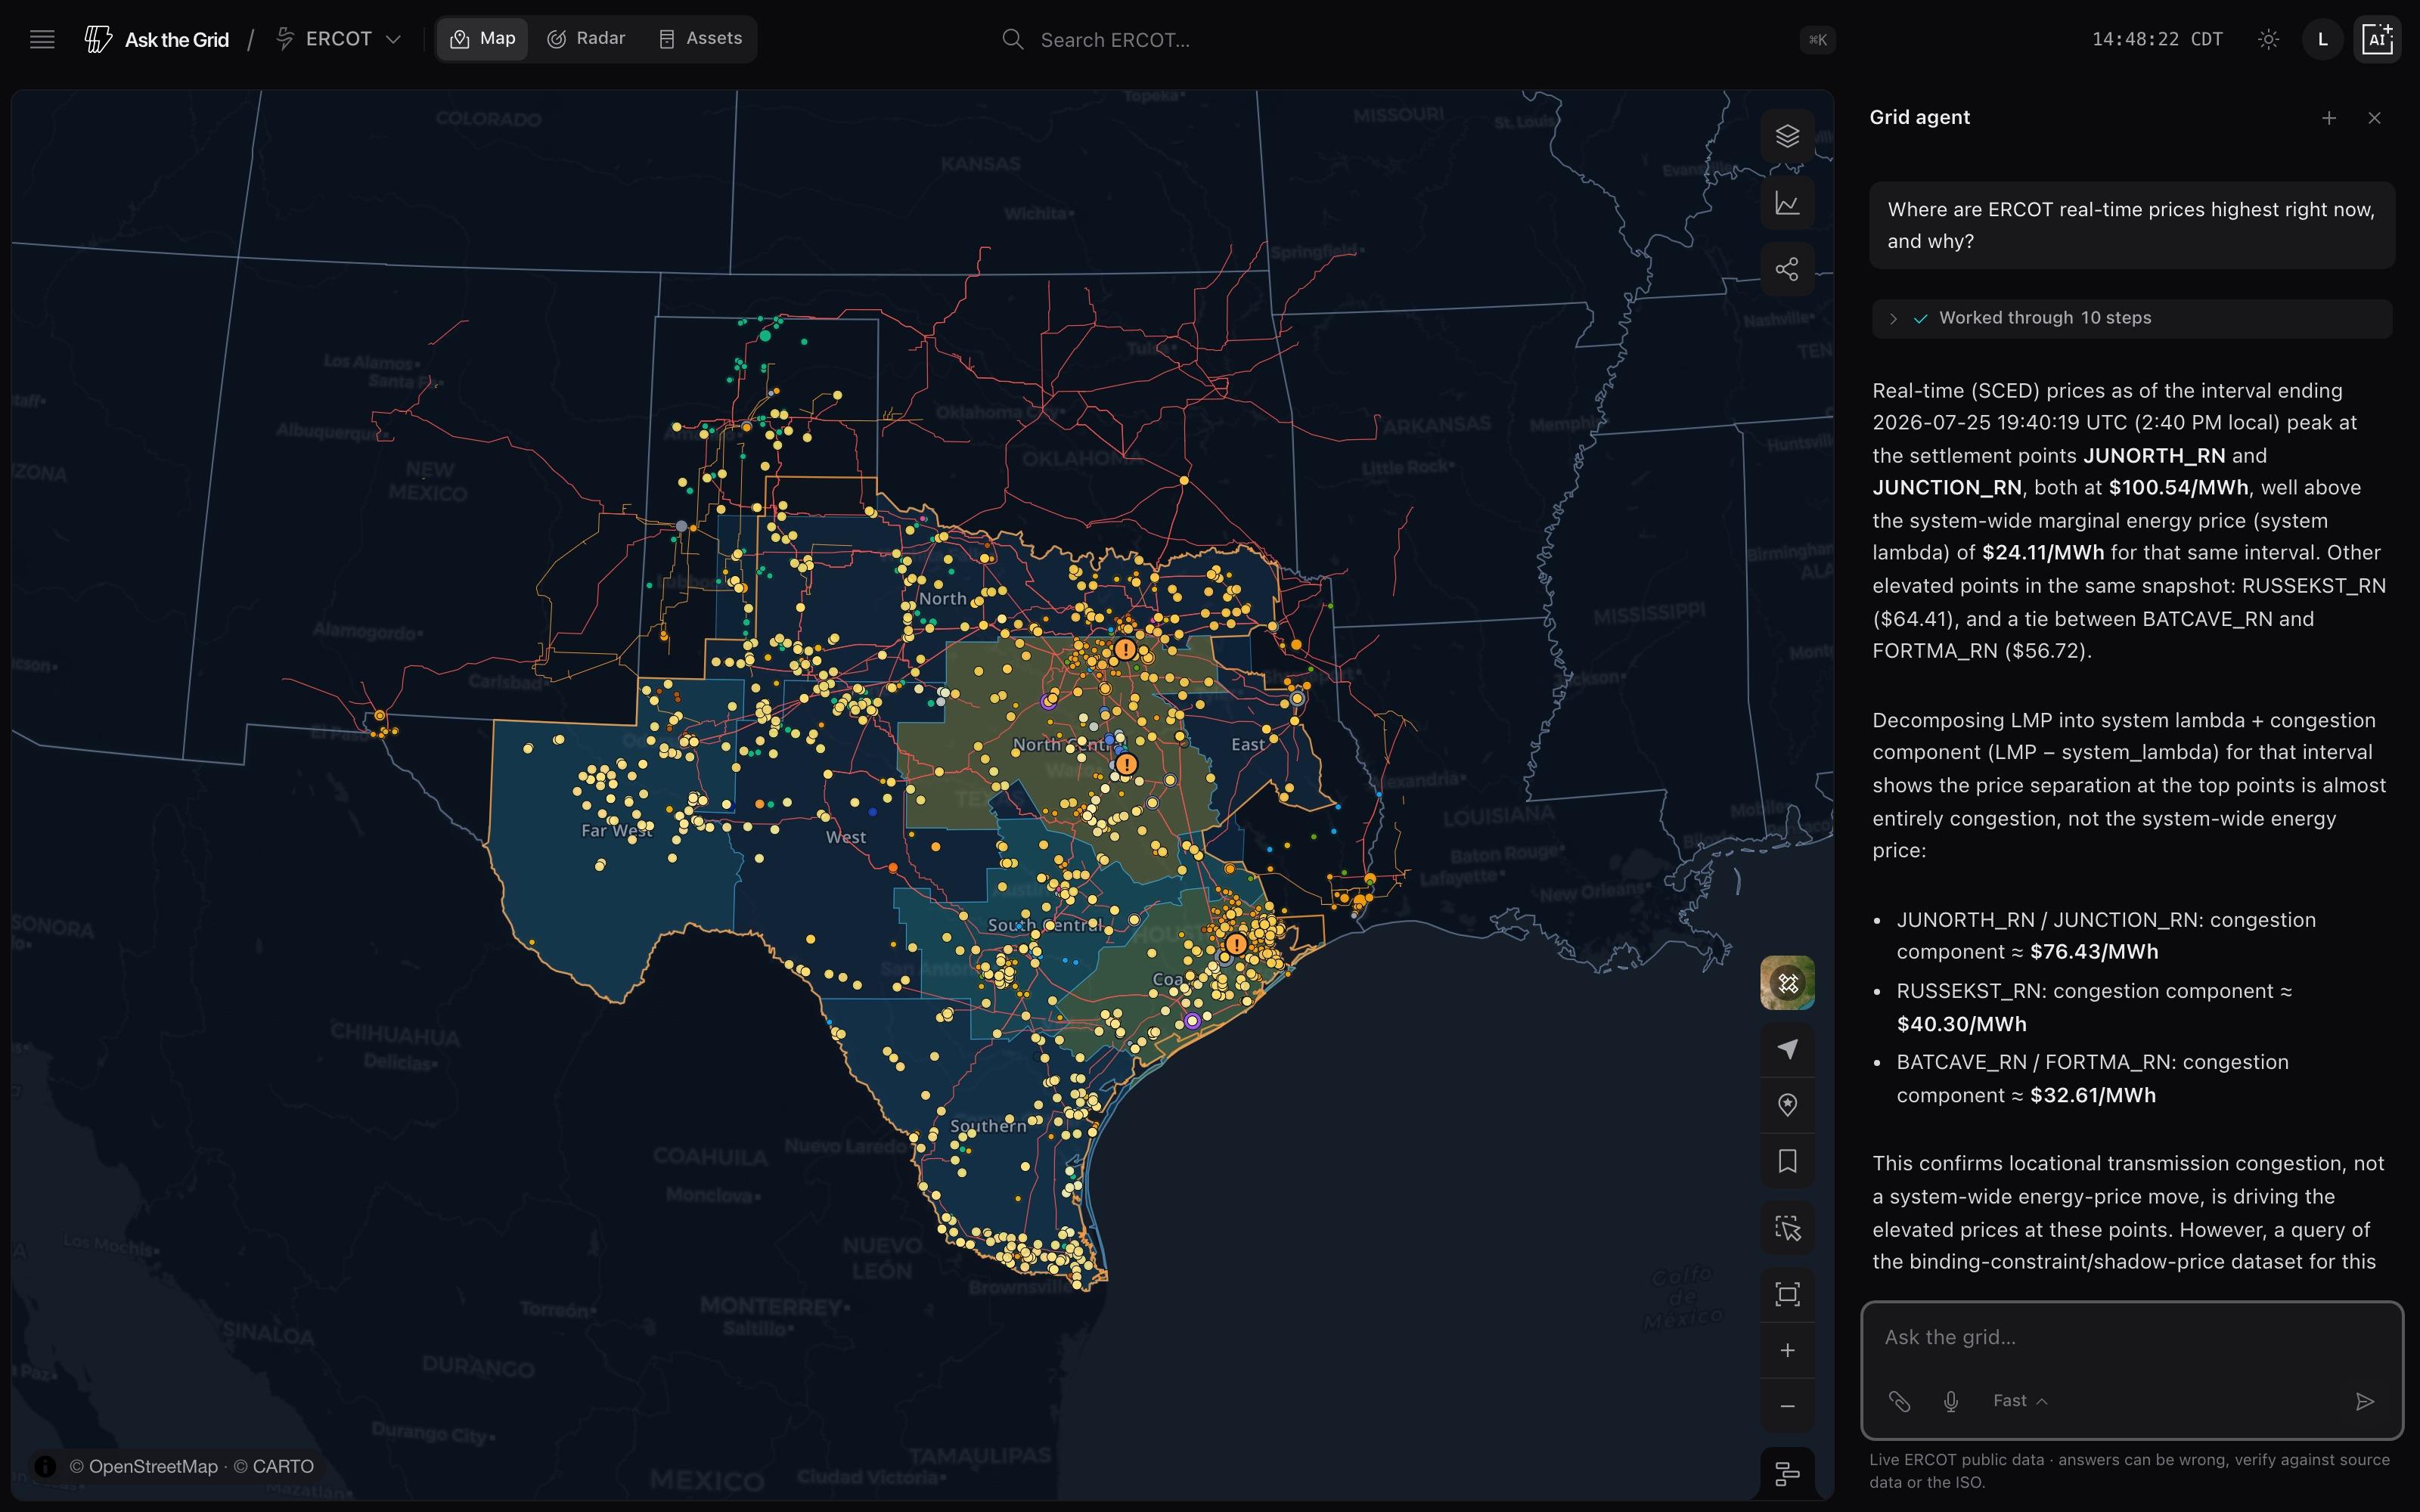Image resolution: width=2420 pixels, height=1512 pixels.
Task: Click the East zone label
Action: (1248, 744)
